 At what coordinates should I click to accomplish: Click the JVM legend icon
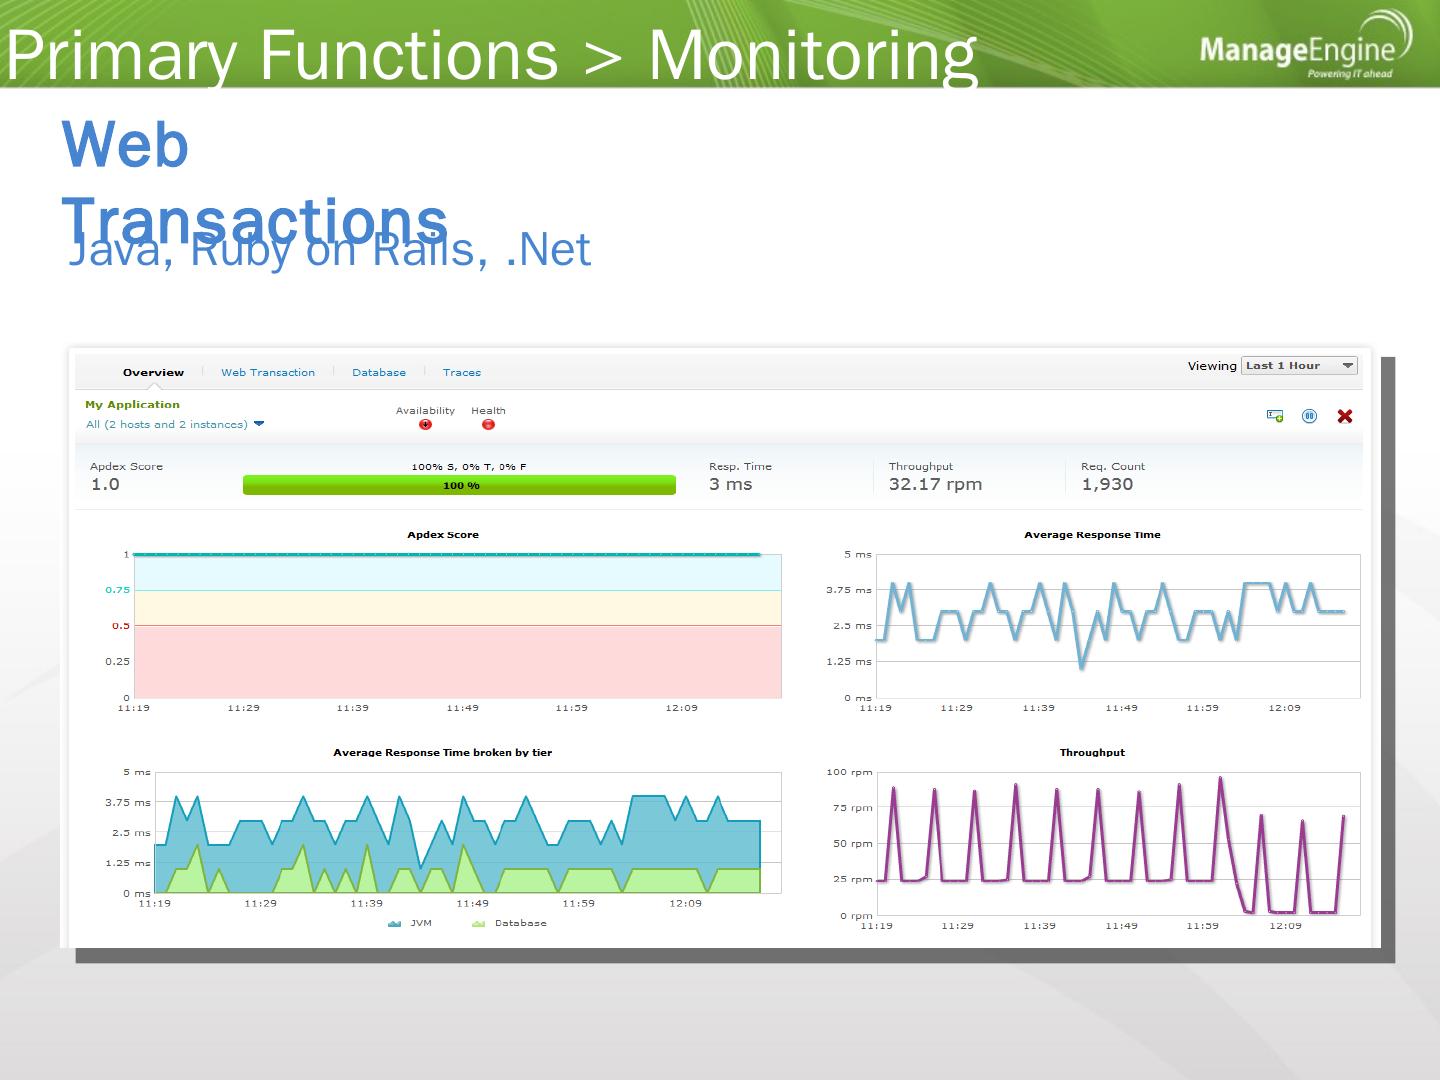(394, 924)
